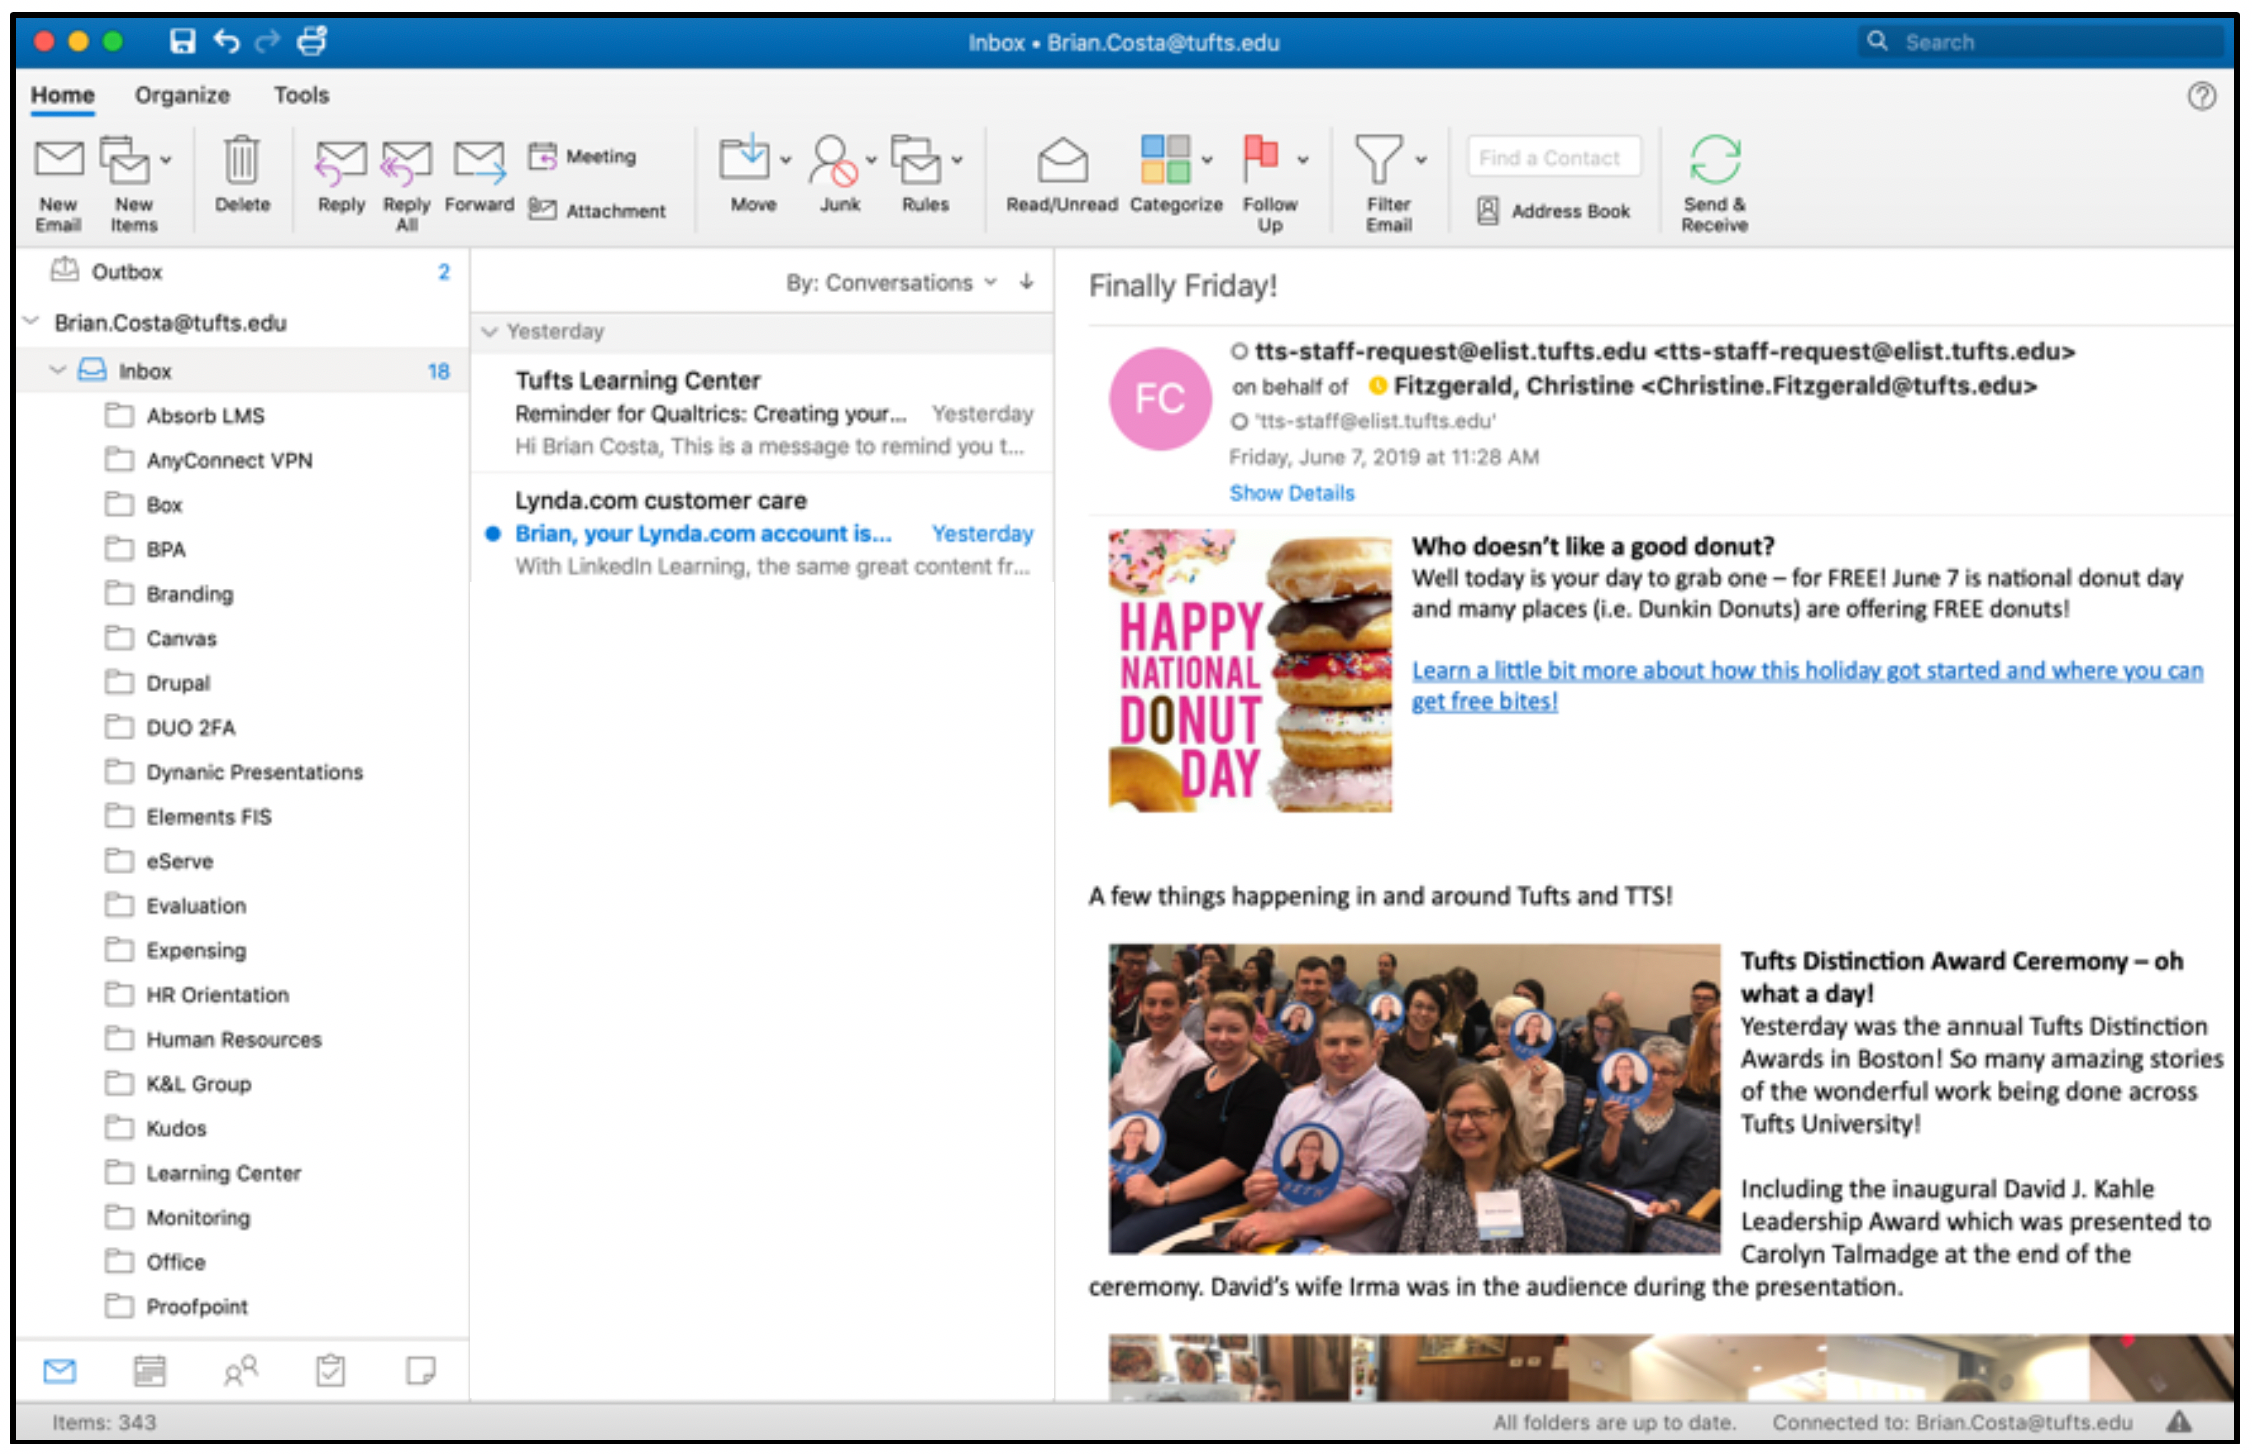Open the Tasks view icon

330,1370
